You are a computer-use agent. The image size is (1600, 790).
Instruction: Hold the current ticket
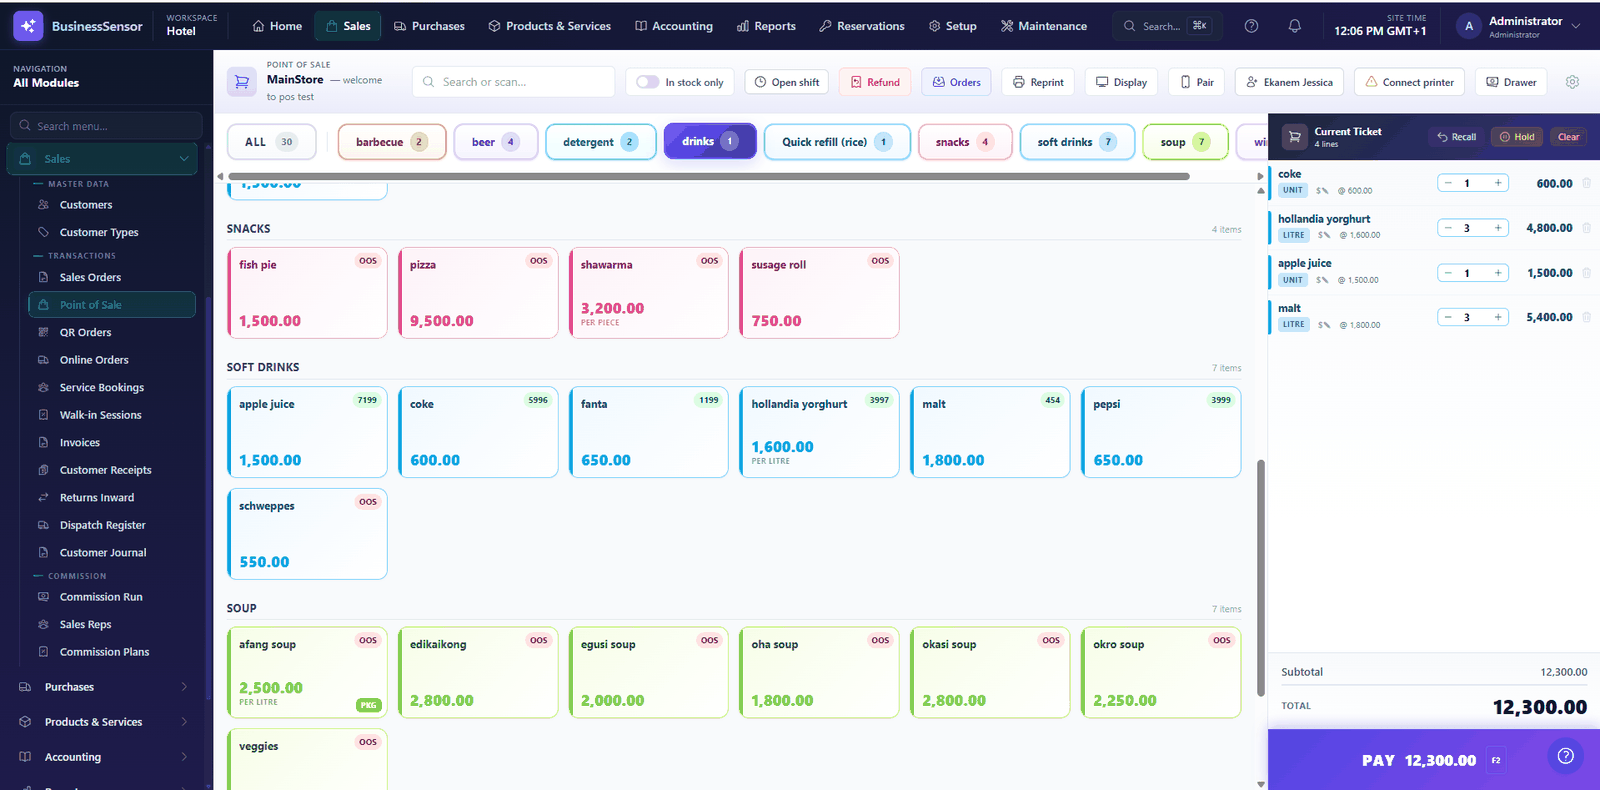(1517, 137)
